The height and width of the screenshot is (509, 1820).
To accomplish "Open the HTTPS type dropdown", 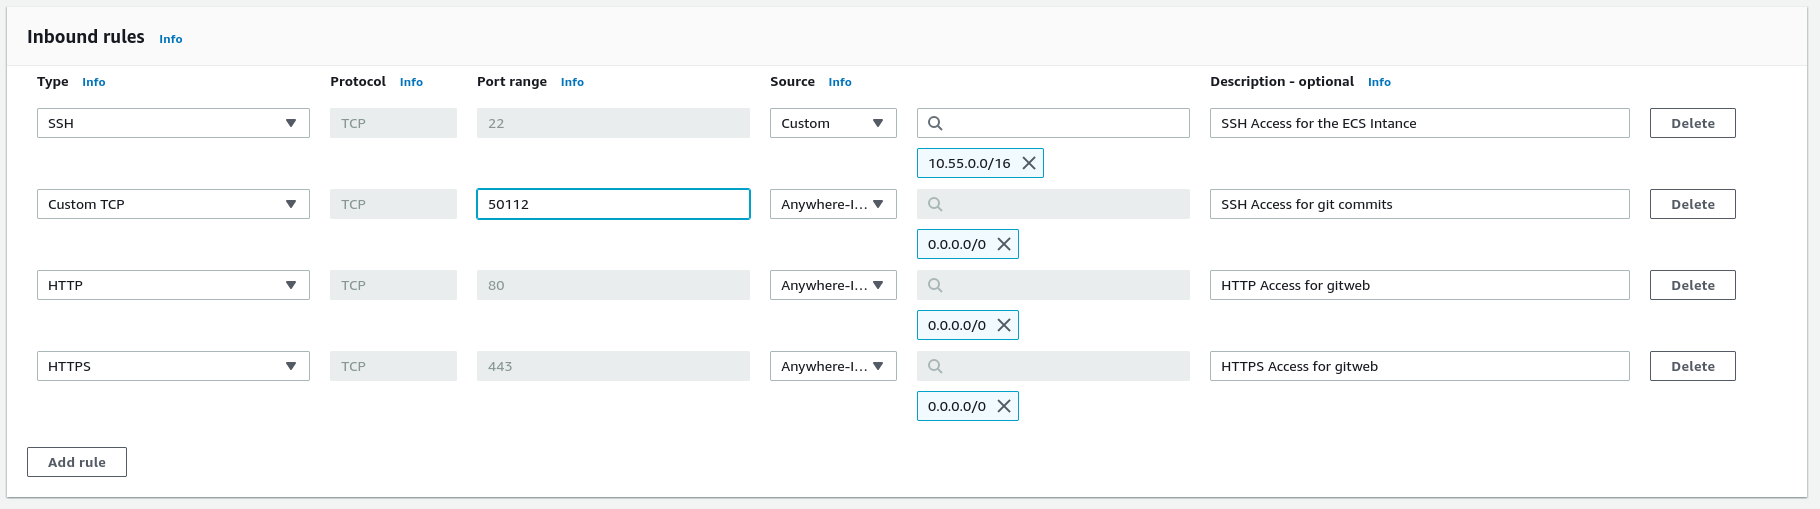I will (173, 366).
